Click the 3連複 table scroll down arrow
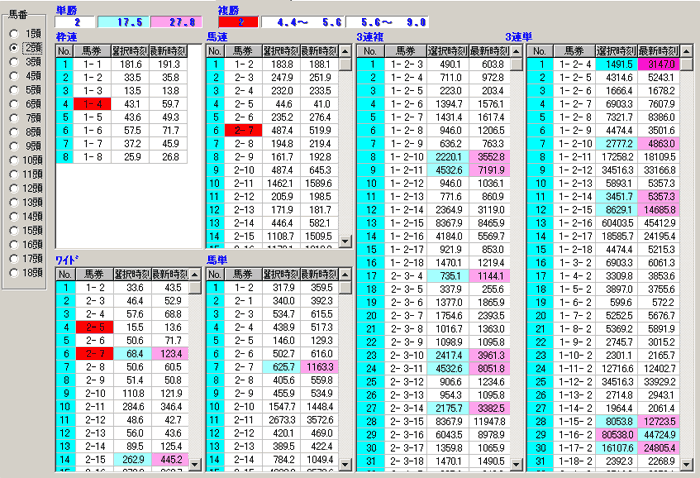 point(517,465)
